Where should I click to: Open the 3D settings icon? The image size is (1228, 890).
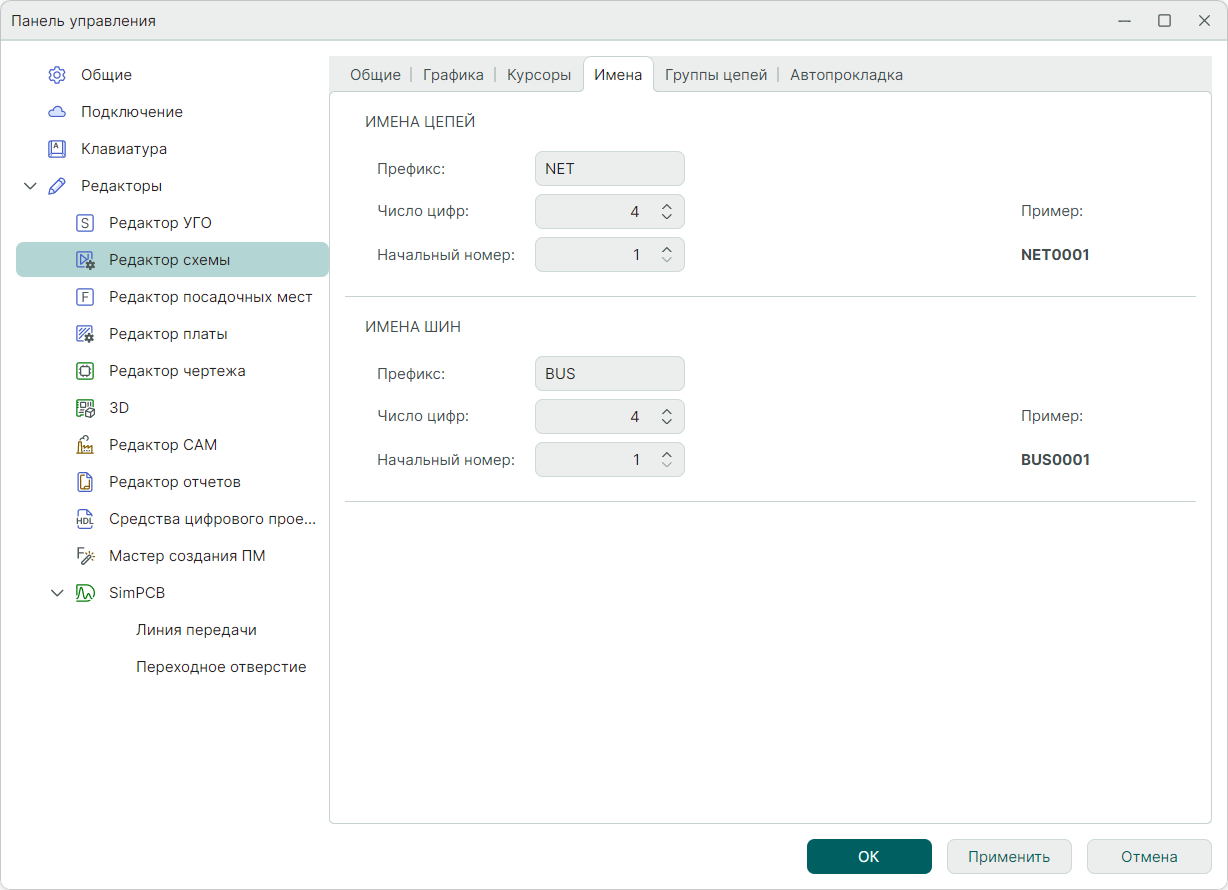pos(85,408)
